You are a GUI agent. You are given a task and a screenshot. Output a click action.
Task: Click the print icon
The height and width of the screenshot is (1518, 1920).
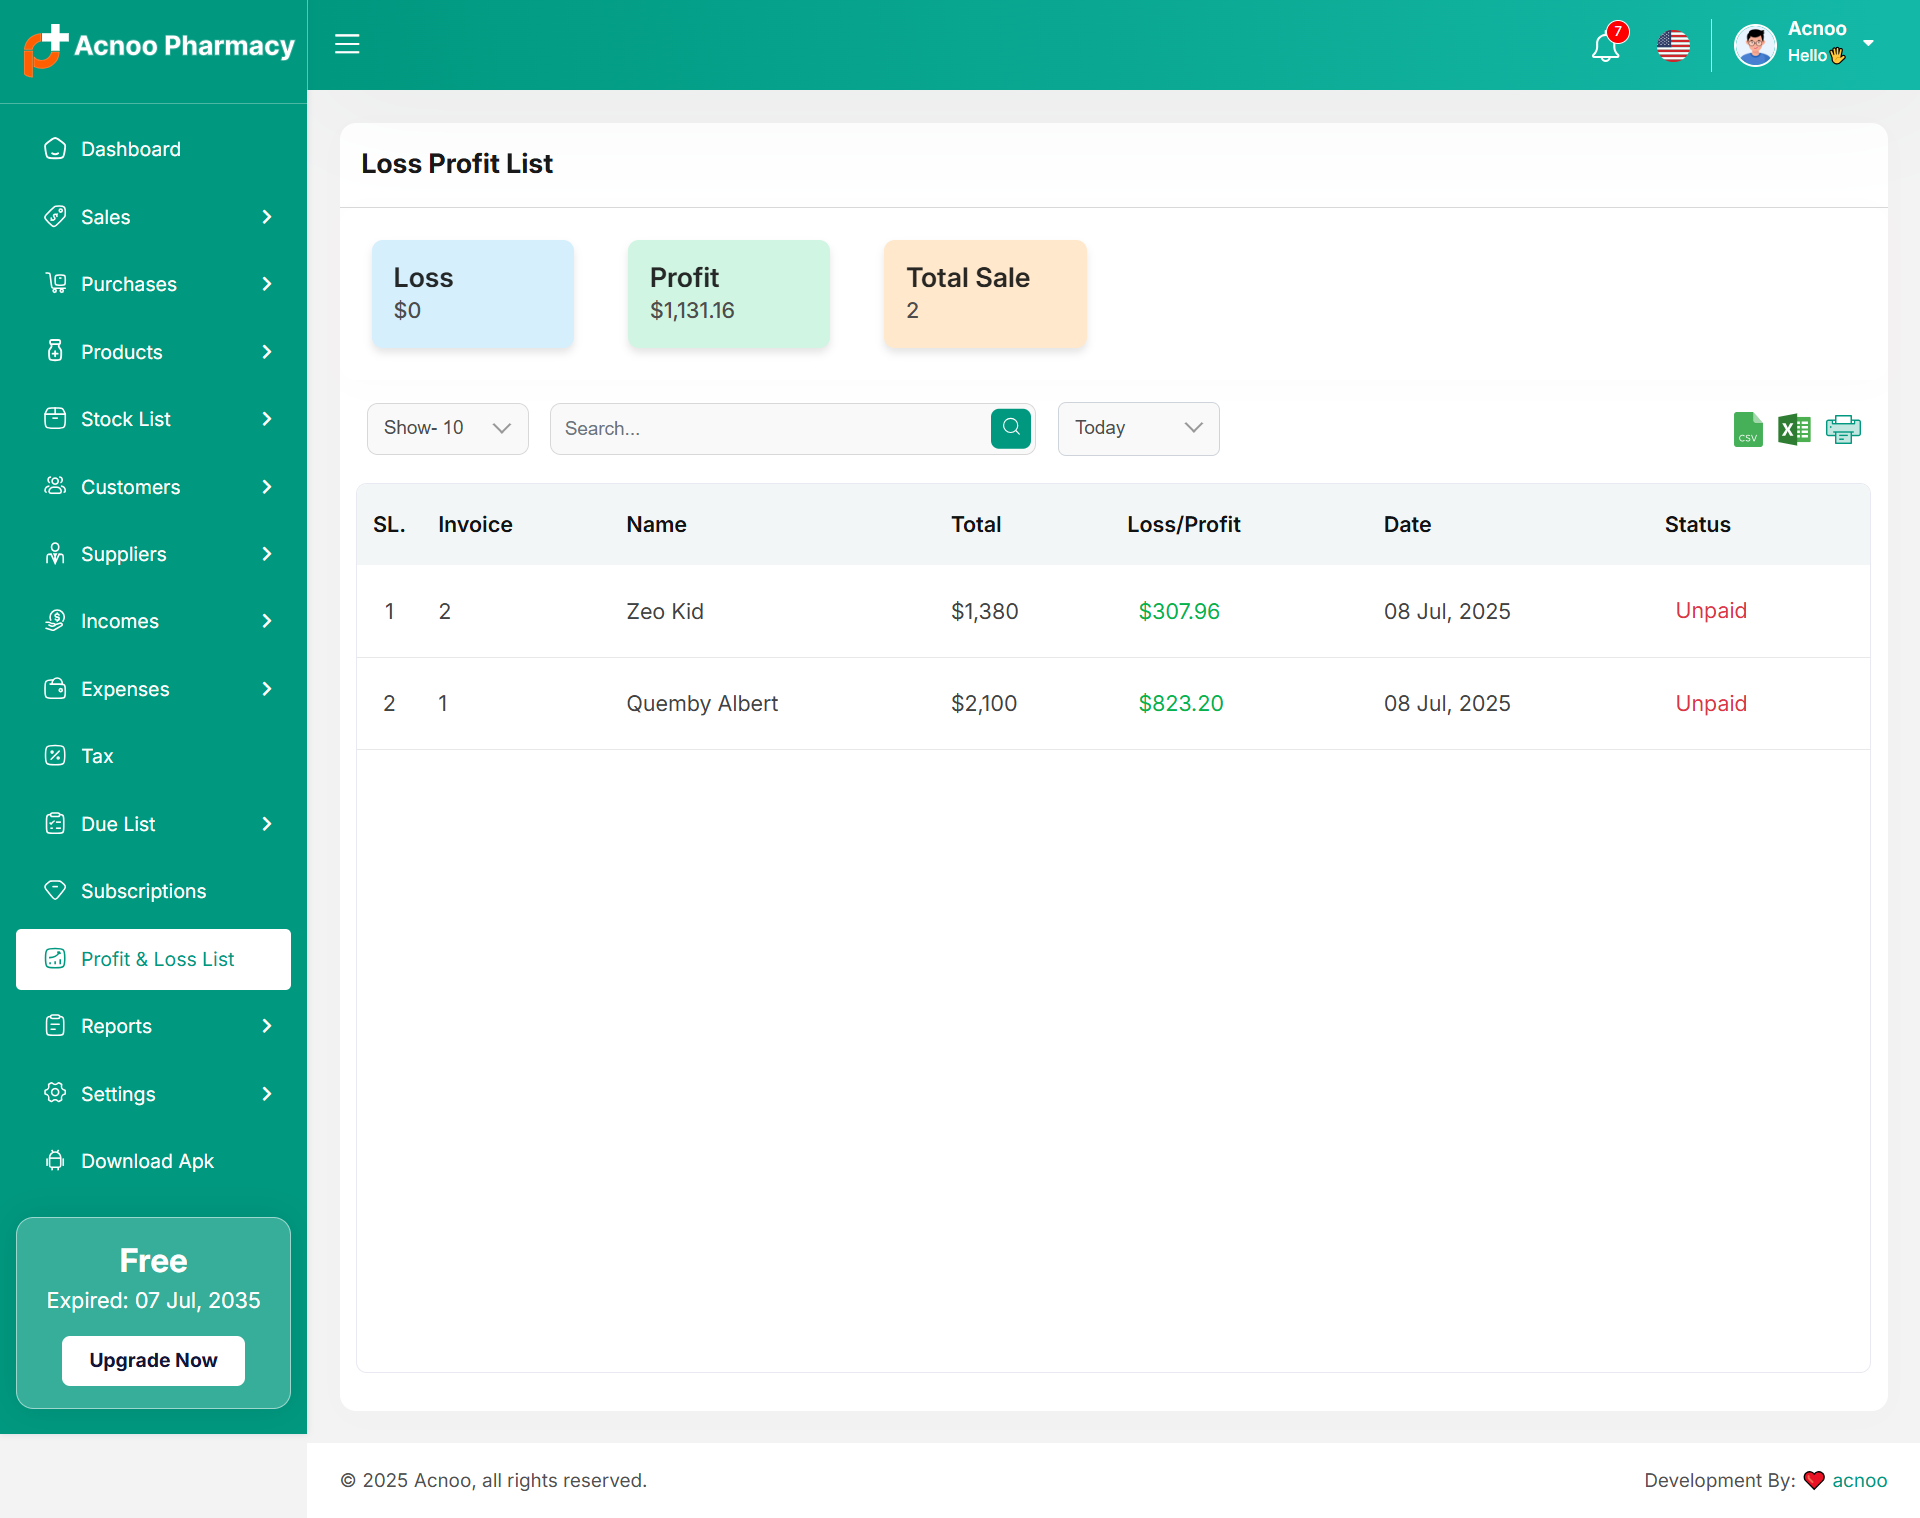pos(1842,429)
